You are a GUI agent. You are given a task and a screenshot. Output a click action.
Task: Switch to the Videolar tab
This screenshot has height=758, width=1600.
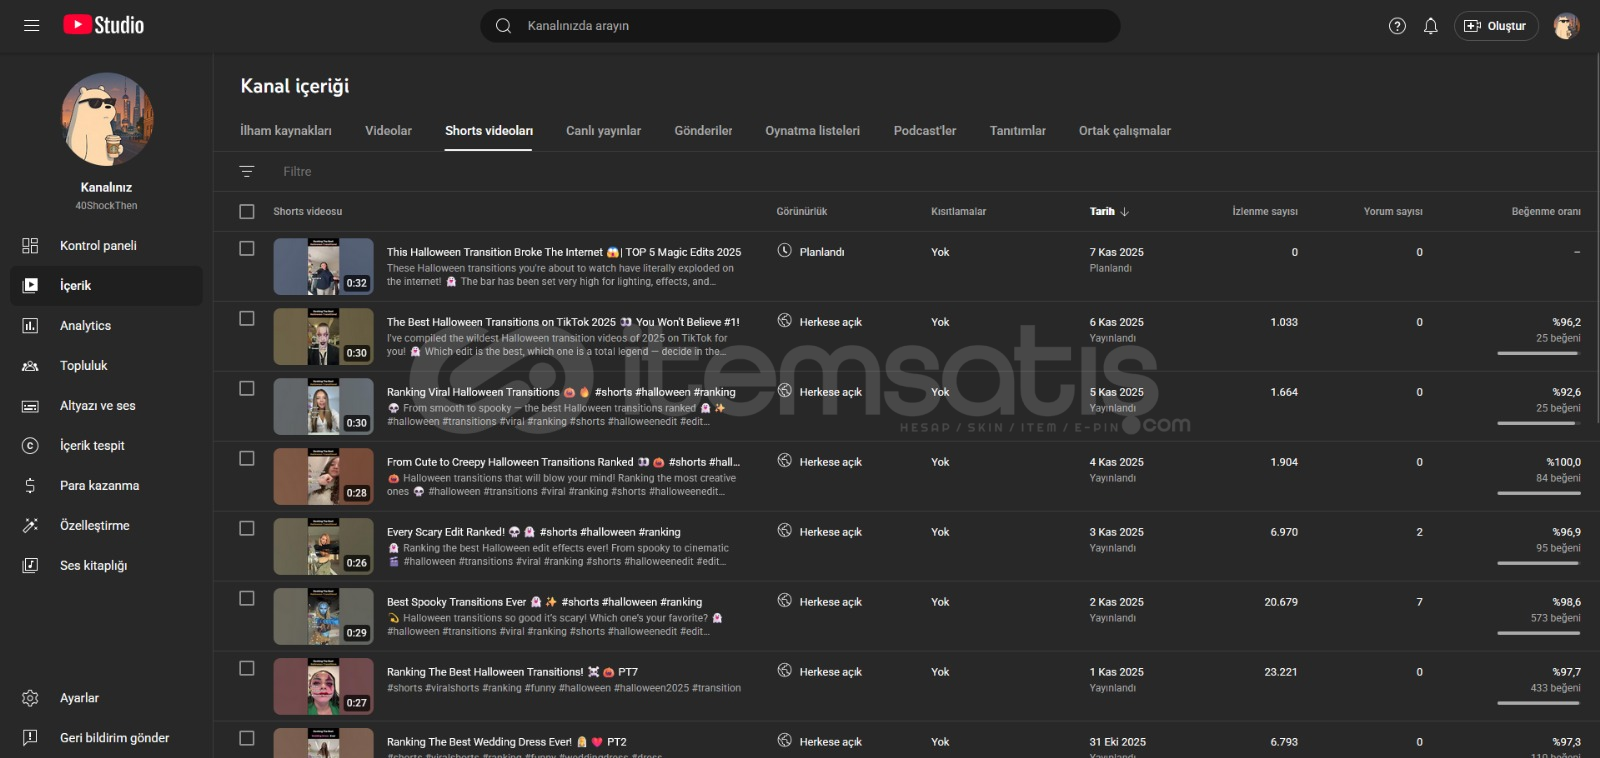click(x=388, y=131)
